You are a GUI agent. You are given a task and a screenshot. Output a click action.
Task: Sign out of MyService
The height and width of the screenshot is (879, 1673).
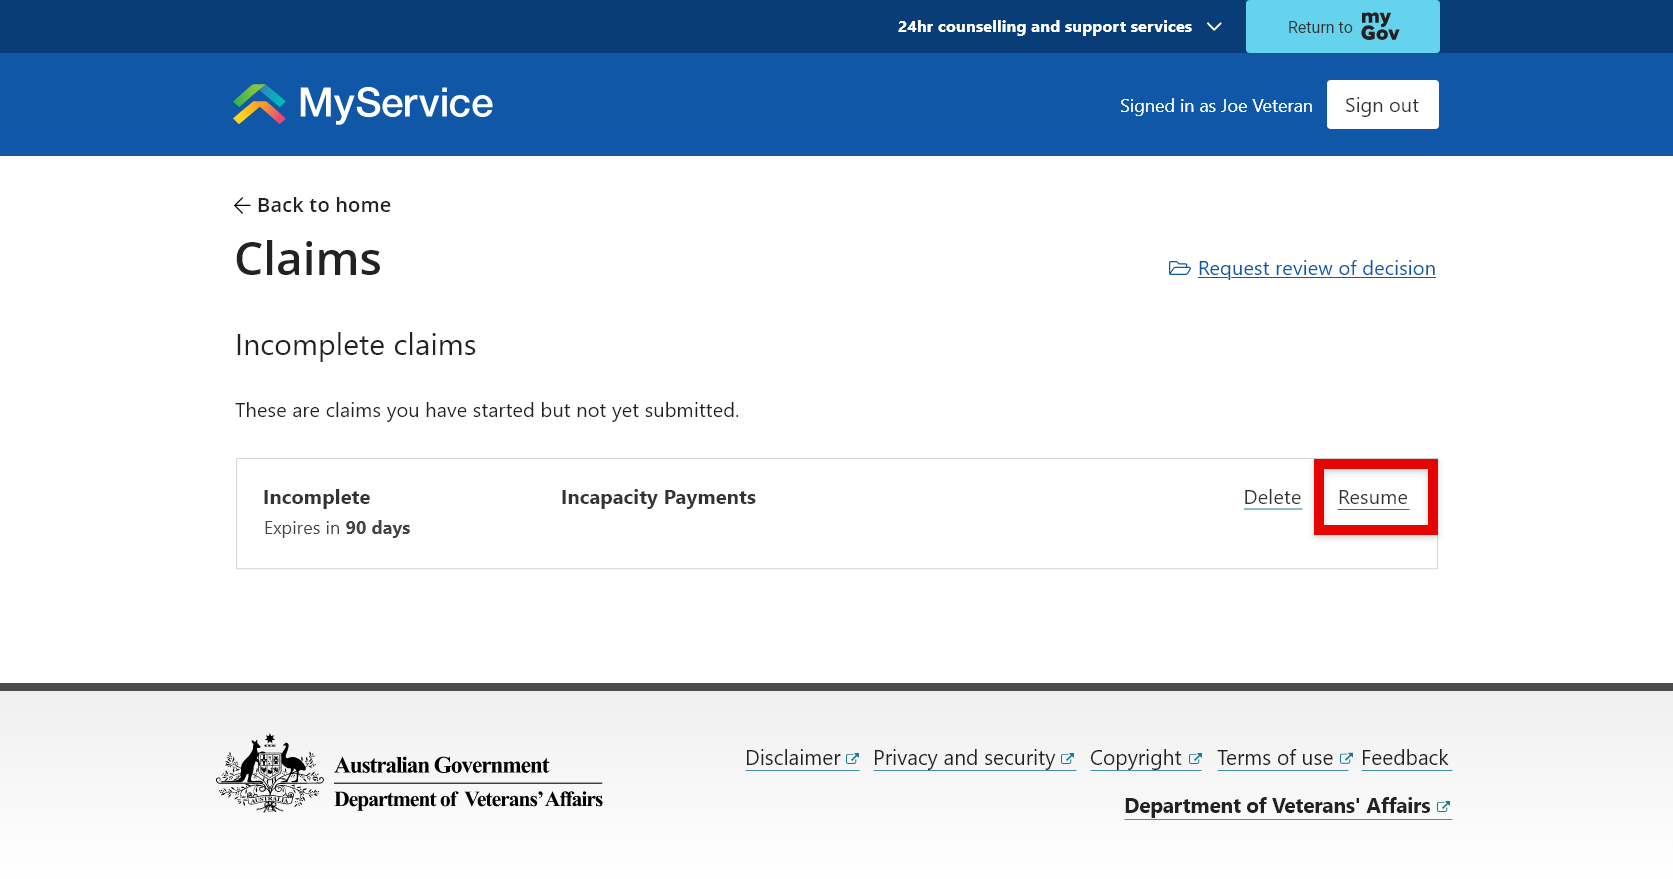1382,105
